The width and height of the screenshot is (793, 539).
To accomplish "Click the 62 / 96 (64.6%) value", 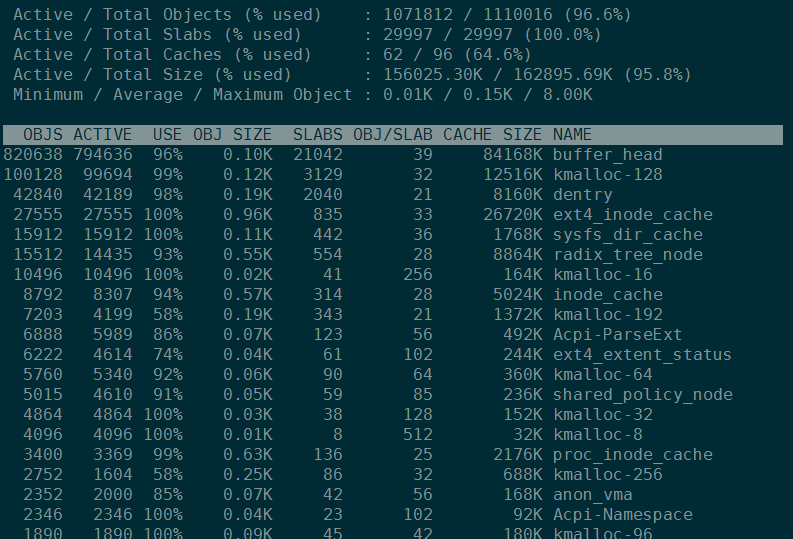I will [457, 55].
